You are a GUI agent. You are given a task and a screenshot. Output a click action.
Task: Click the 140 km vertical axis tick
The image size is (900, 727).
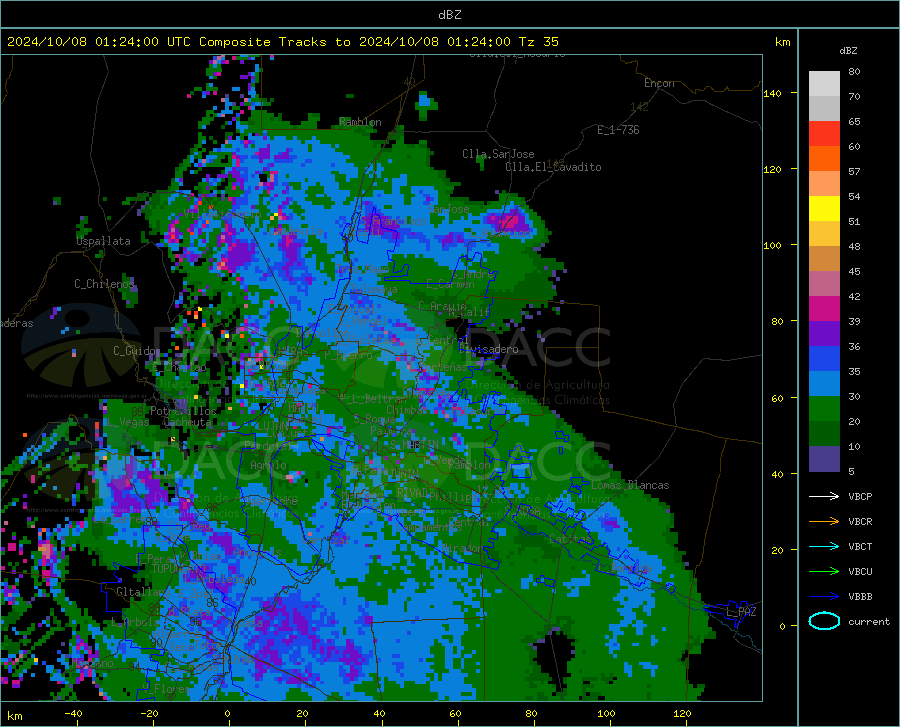pyautogui.click(x=772, y=93)
